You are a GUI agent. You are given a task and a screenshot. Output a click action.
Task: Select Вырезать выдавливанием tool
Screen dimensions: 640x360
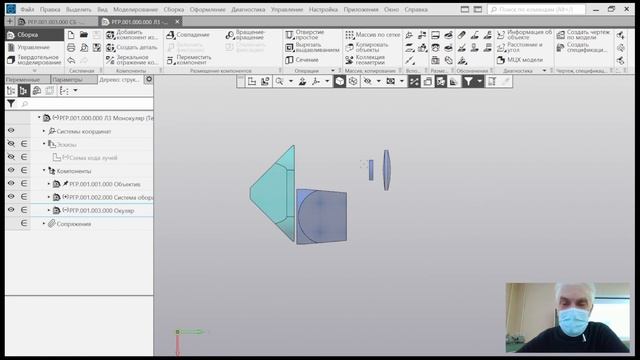(312, 48)
